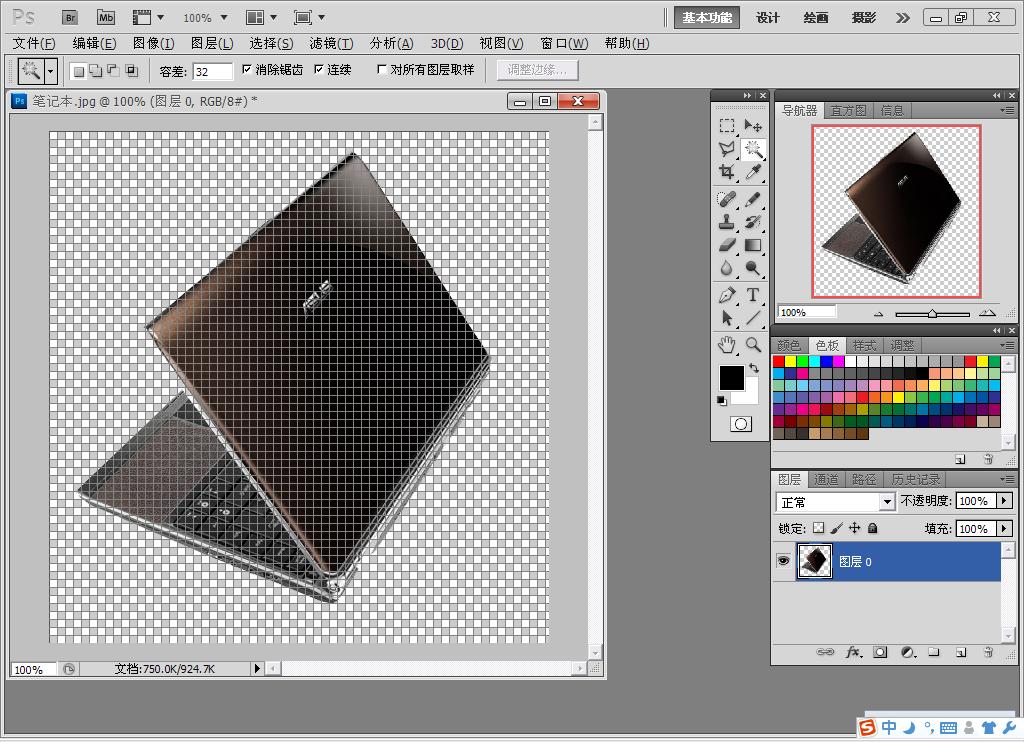Add a layer mask to layer

click(880, 652)
